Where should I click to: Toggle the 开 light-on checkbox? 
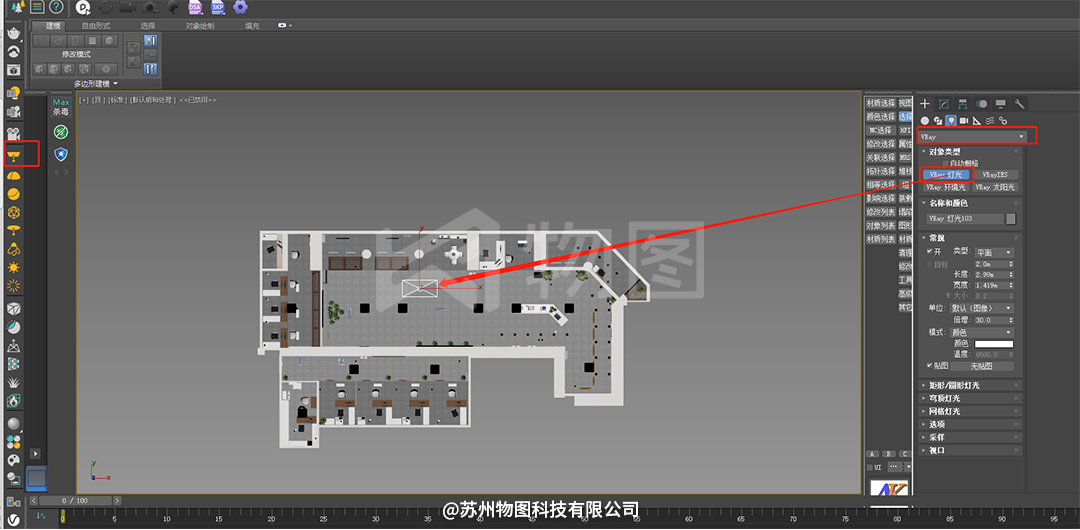tap(929, 252)
